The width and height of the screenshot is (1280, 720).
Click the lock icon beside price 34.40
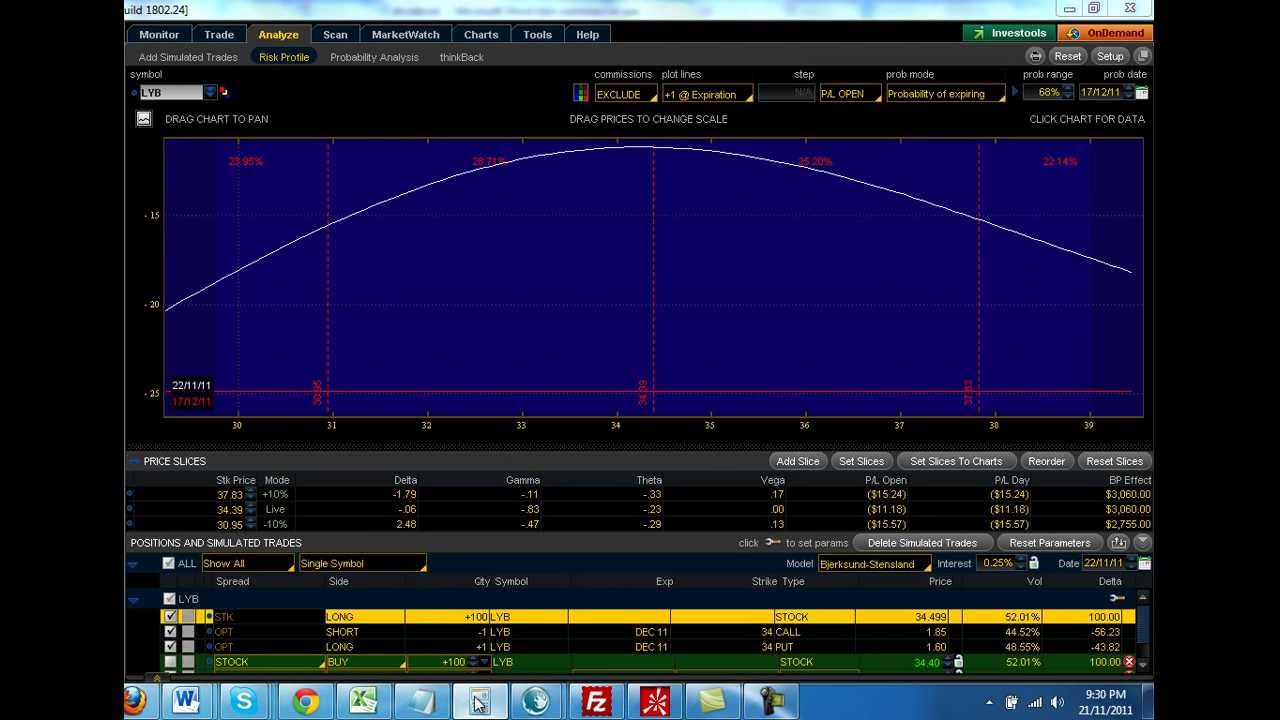click(x=958, y=662)
